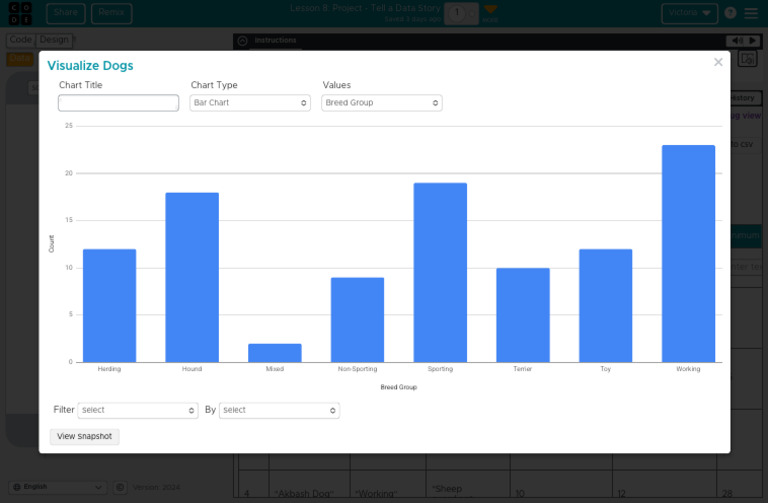This screenshot has width=768, height=503.
Task: Click the Code.org logo icon
Action: pos(20,13)
